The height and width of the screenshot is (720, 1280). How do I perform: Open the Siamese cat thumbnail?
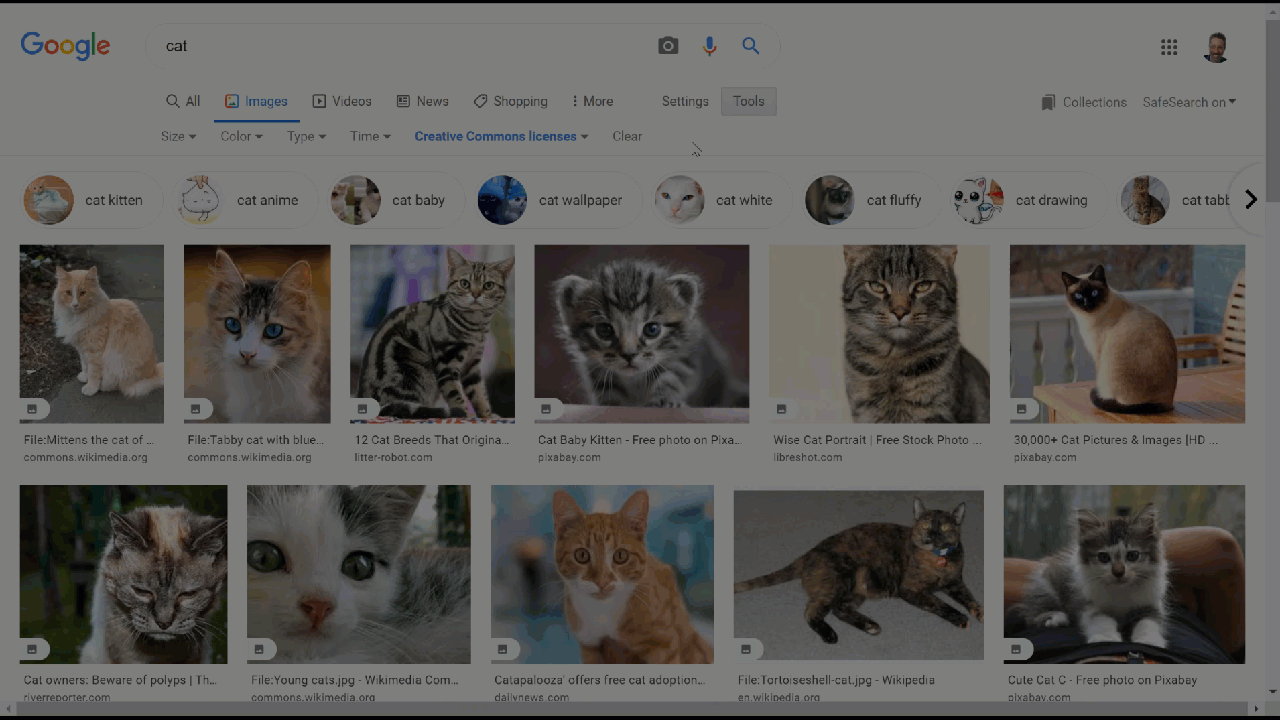click(1127, 334)
